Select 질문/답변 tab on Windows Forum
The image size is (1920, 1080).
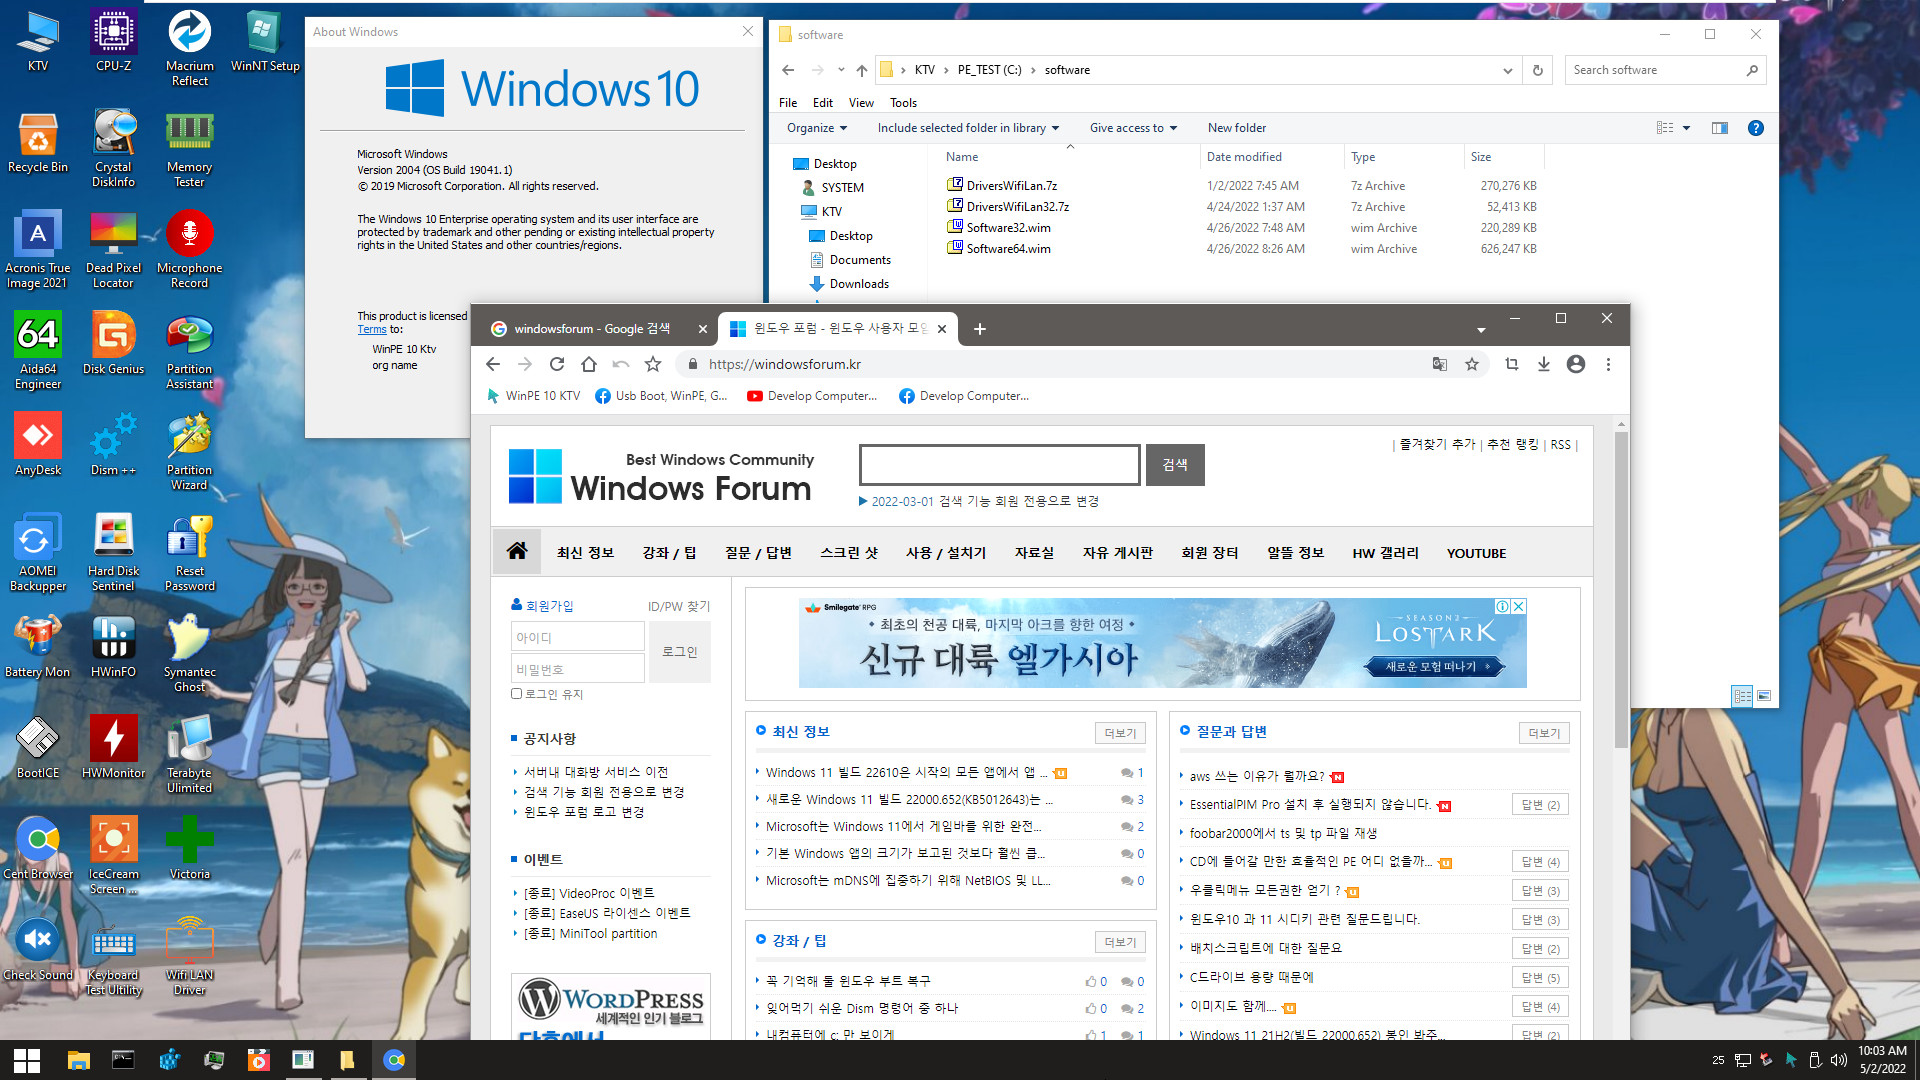(757, 551)
